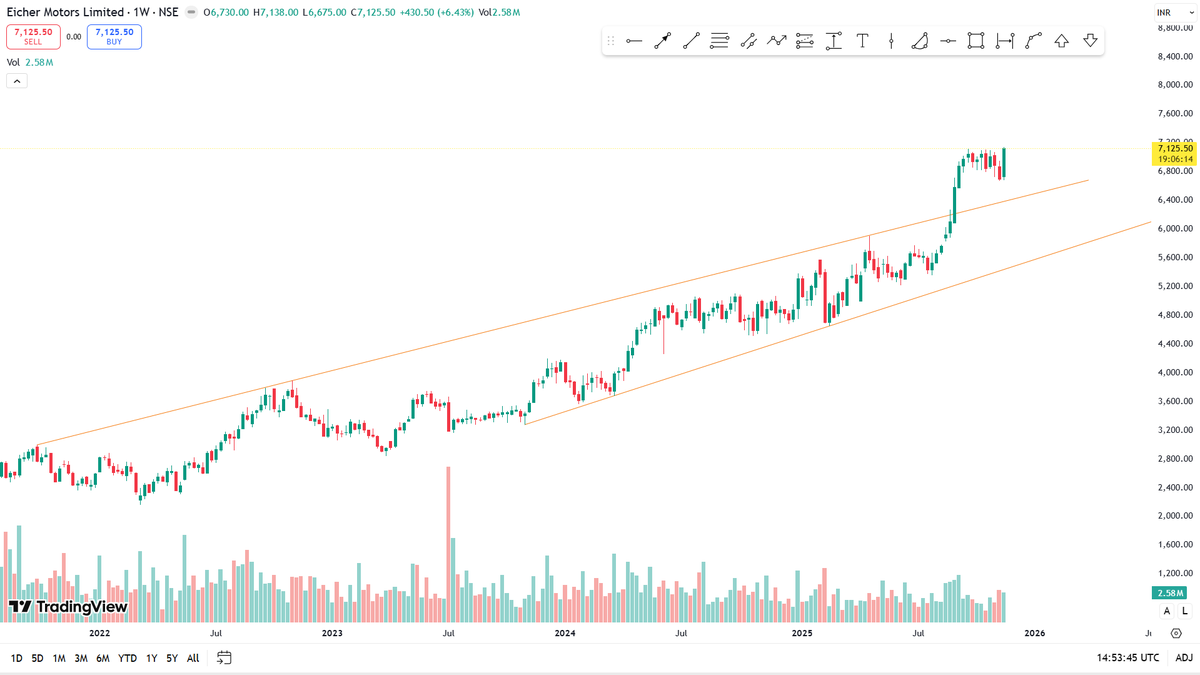Select the trend-based Fib extension tool

click(805, 41)
